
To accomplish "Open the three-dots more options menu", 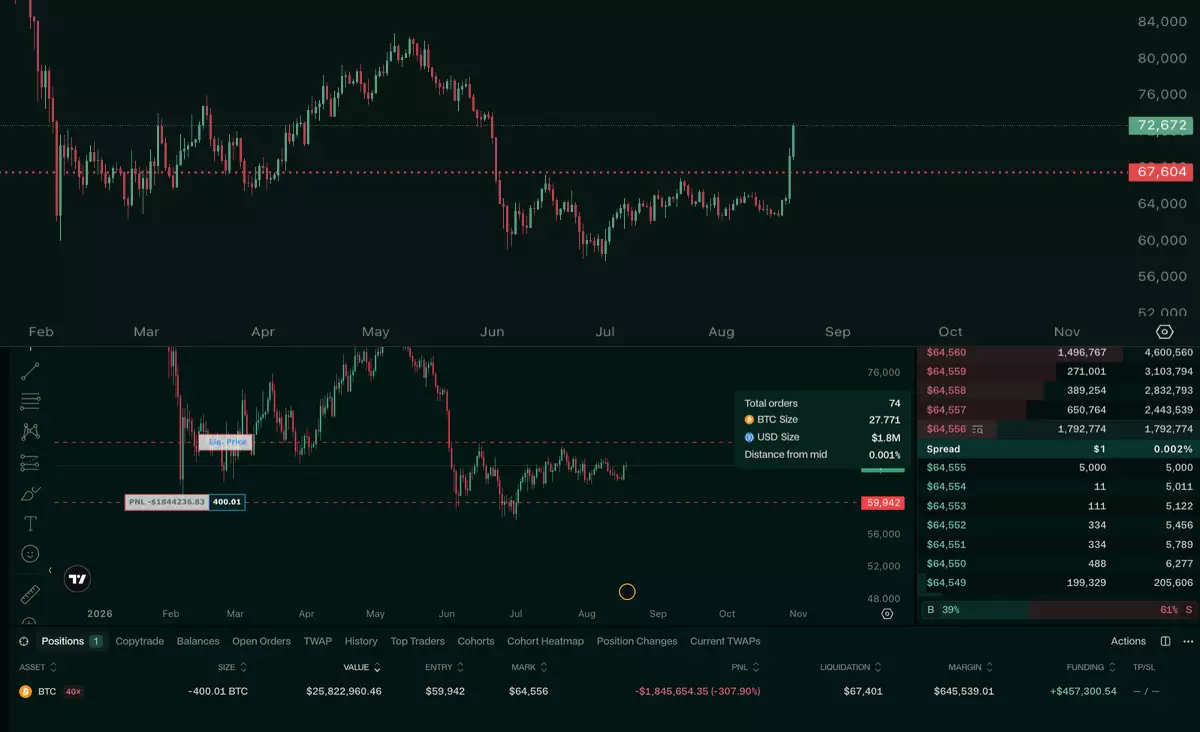I will click(1189, 641).
